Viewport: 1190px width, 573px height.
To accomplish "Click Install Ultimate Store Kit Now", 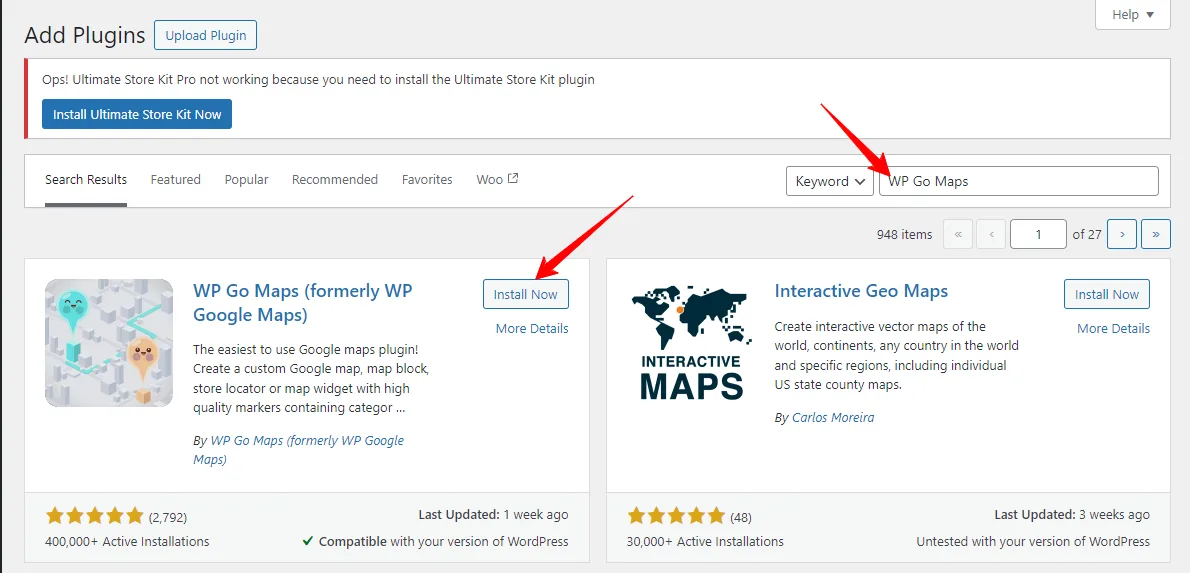I will coord(137,114).
